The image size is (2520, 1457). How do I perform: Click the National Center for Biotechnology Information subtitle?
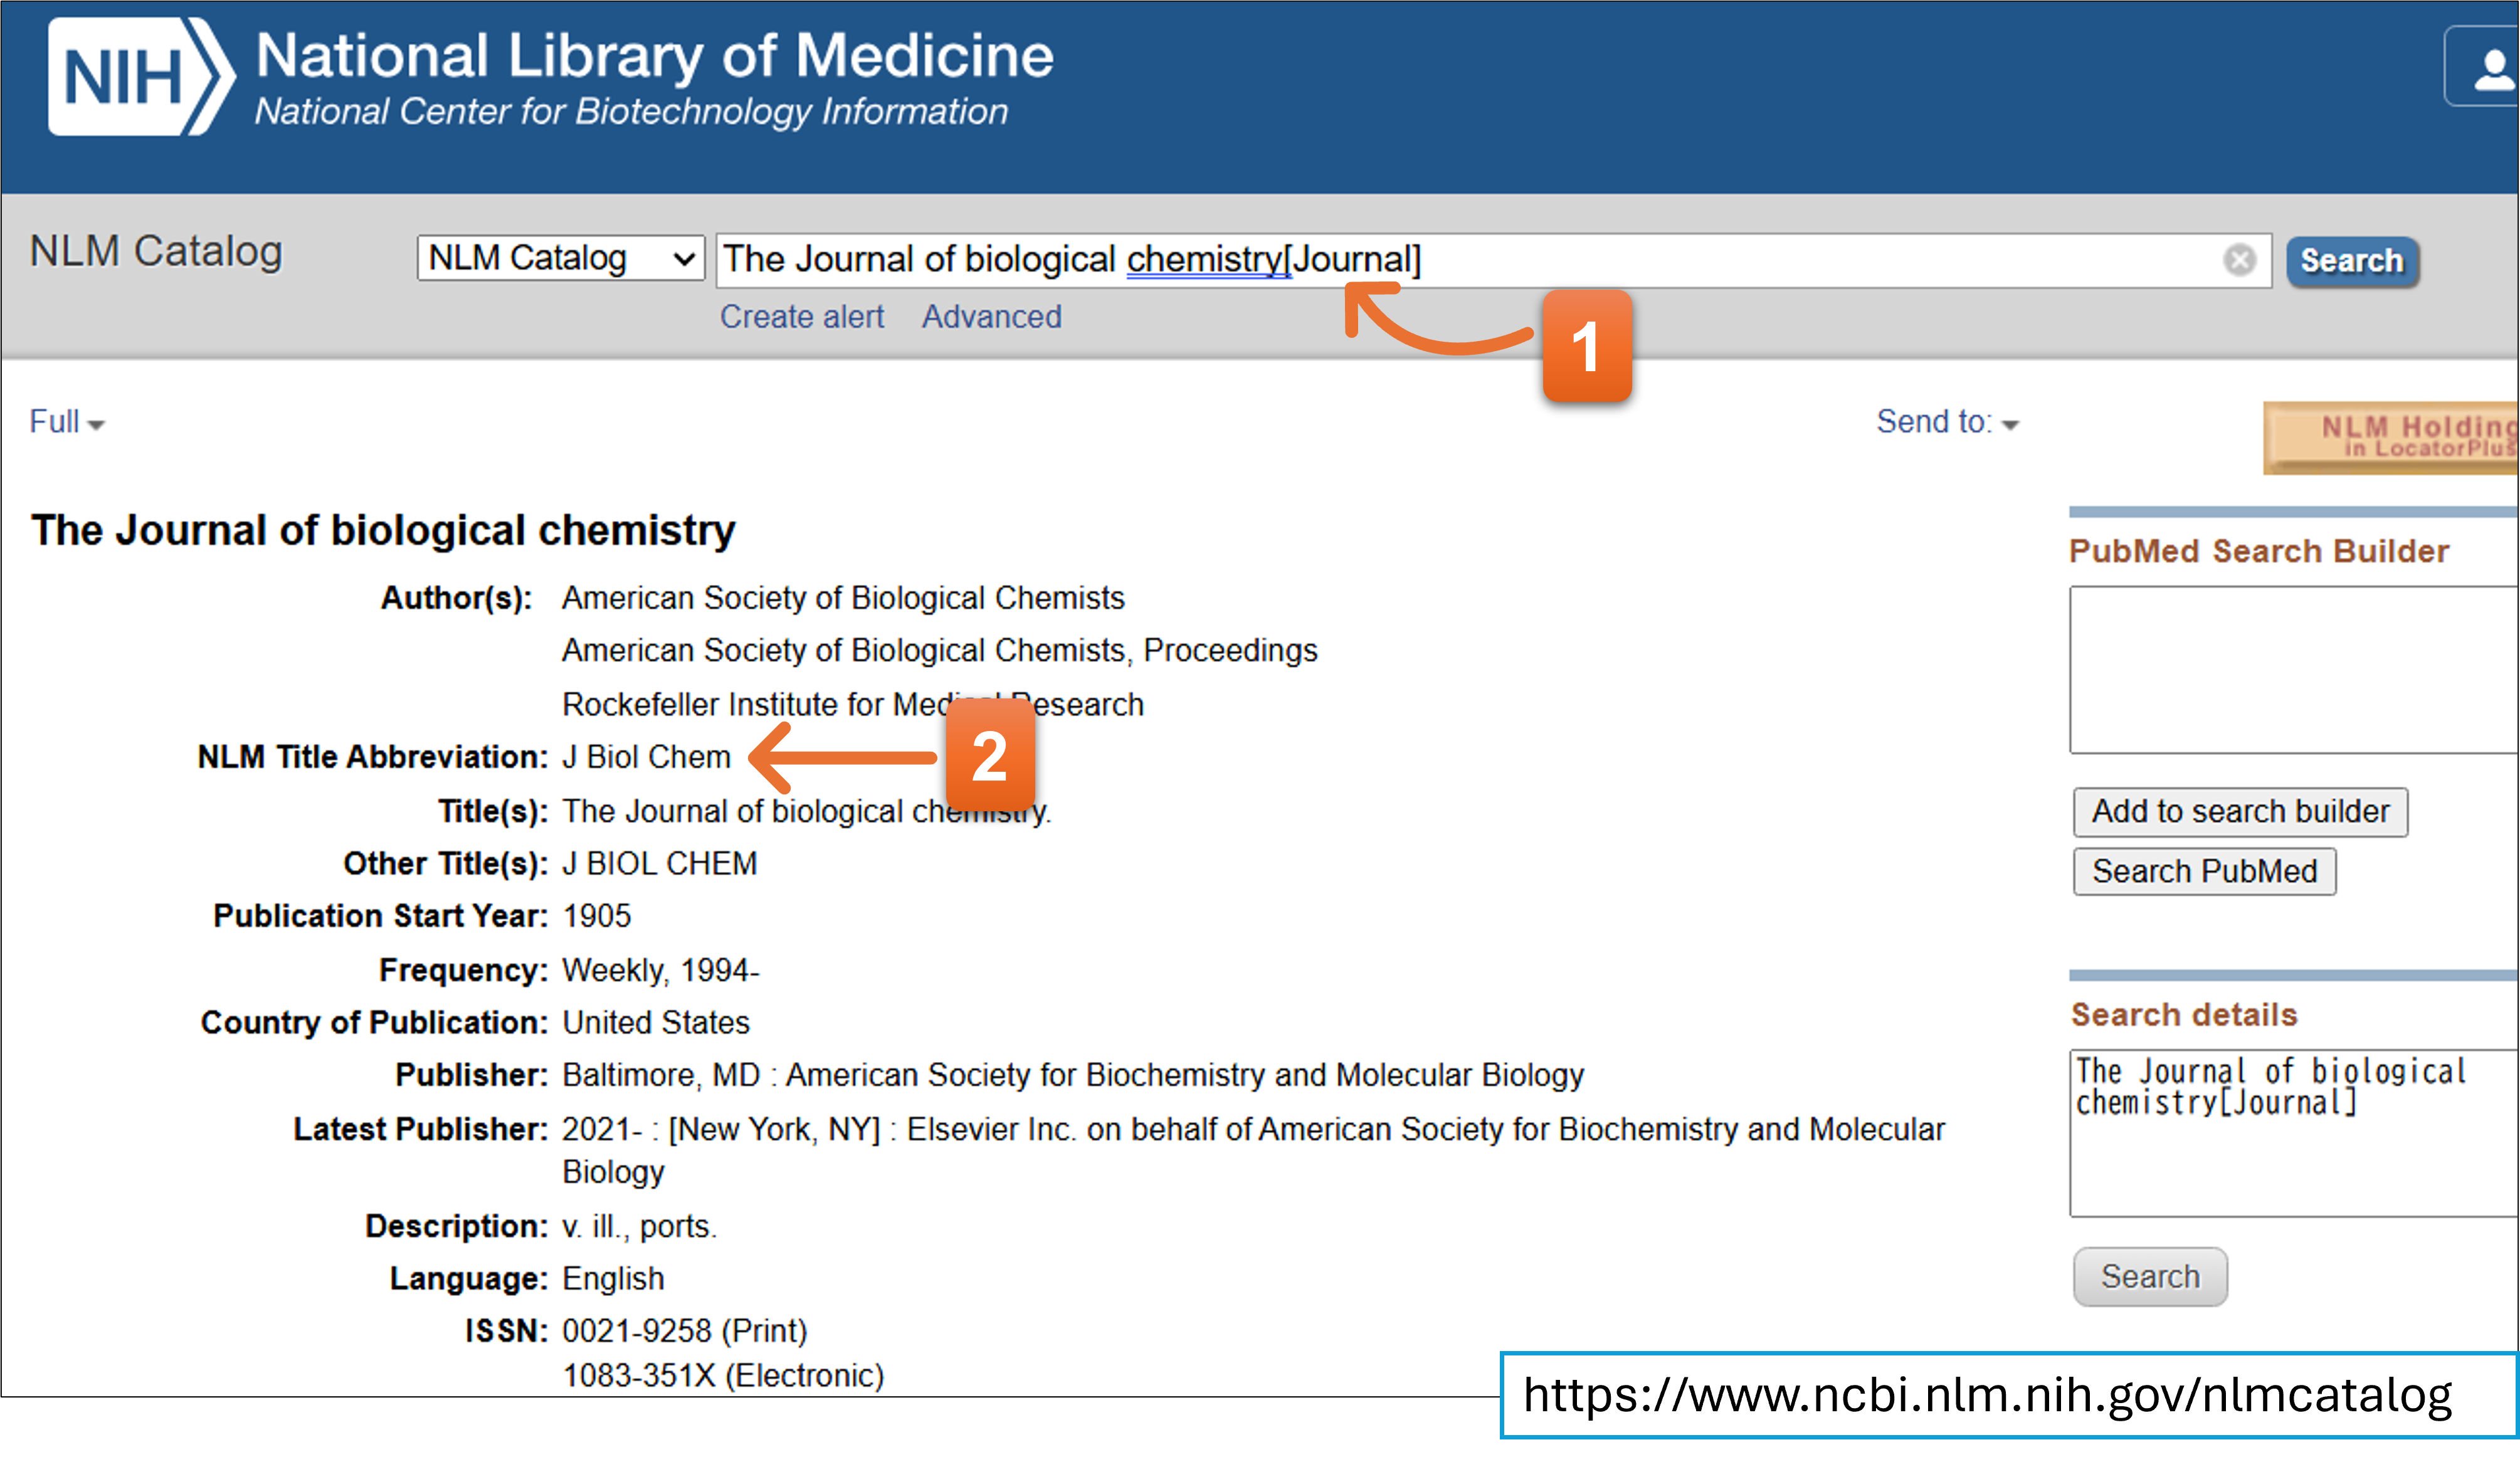click(x=631, y=112)
